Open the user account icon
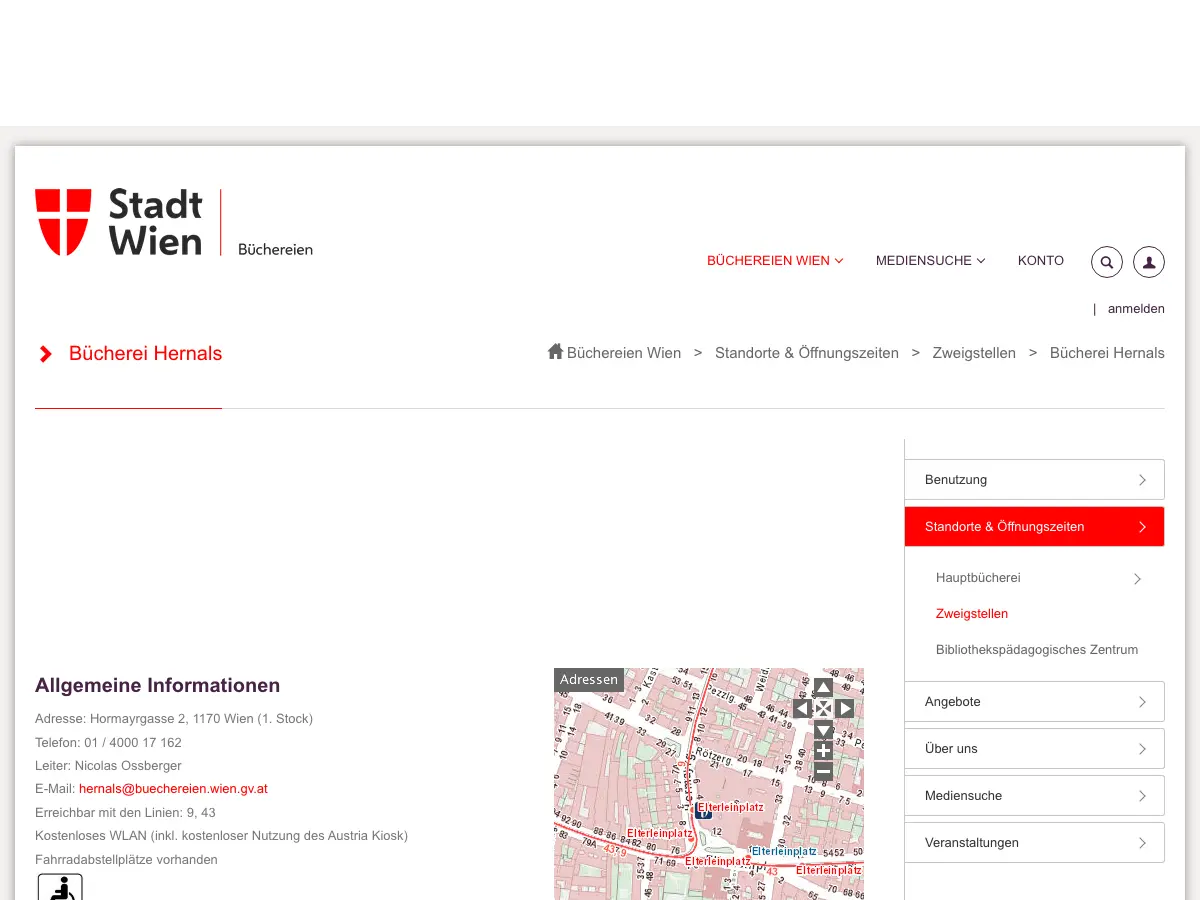 point(1149,262)
